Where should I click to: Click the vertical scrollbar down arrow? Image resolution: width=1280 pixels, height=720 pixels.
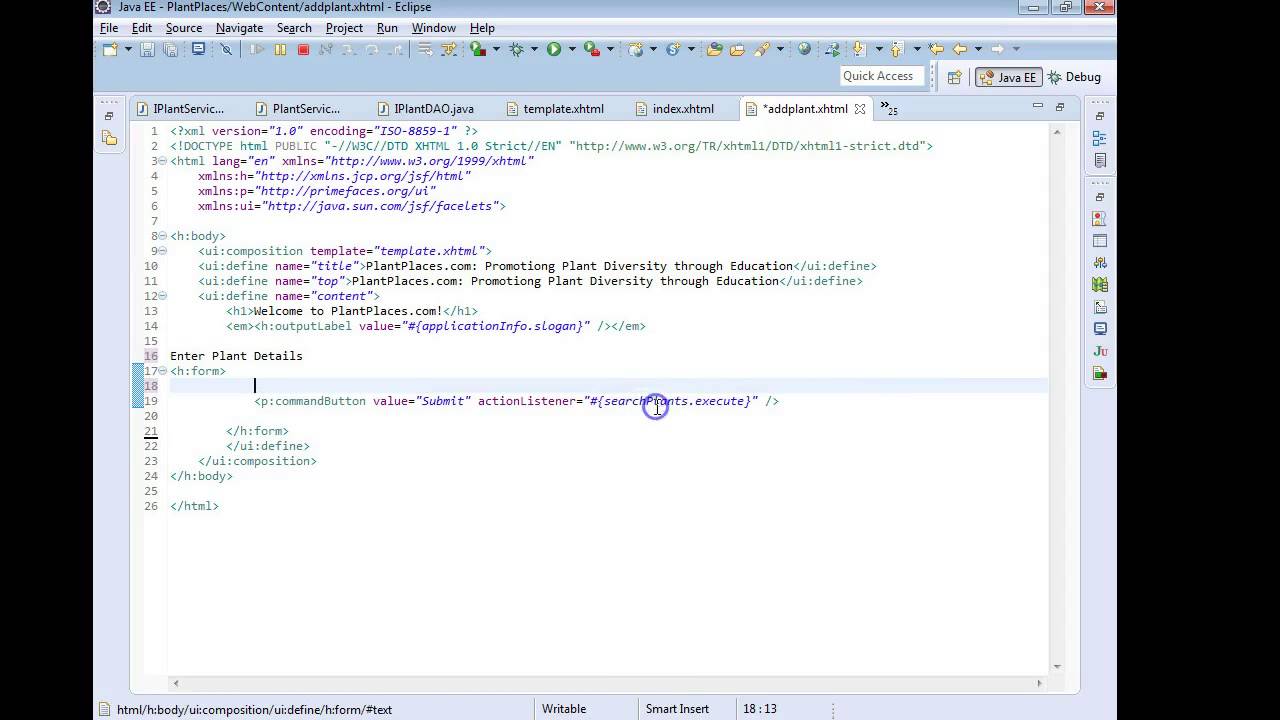coord(1056,666)
